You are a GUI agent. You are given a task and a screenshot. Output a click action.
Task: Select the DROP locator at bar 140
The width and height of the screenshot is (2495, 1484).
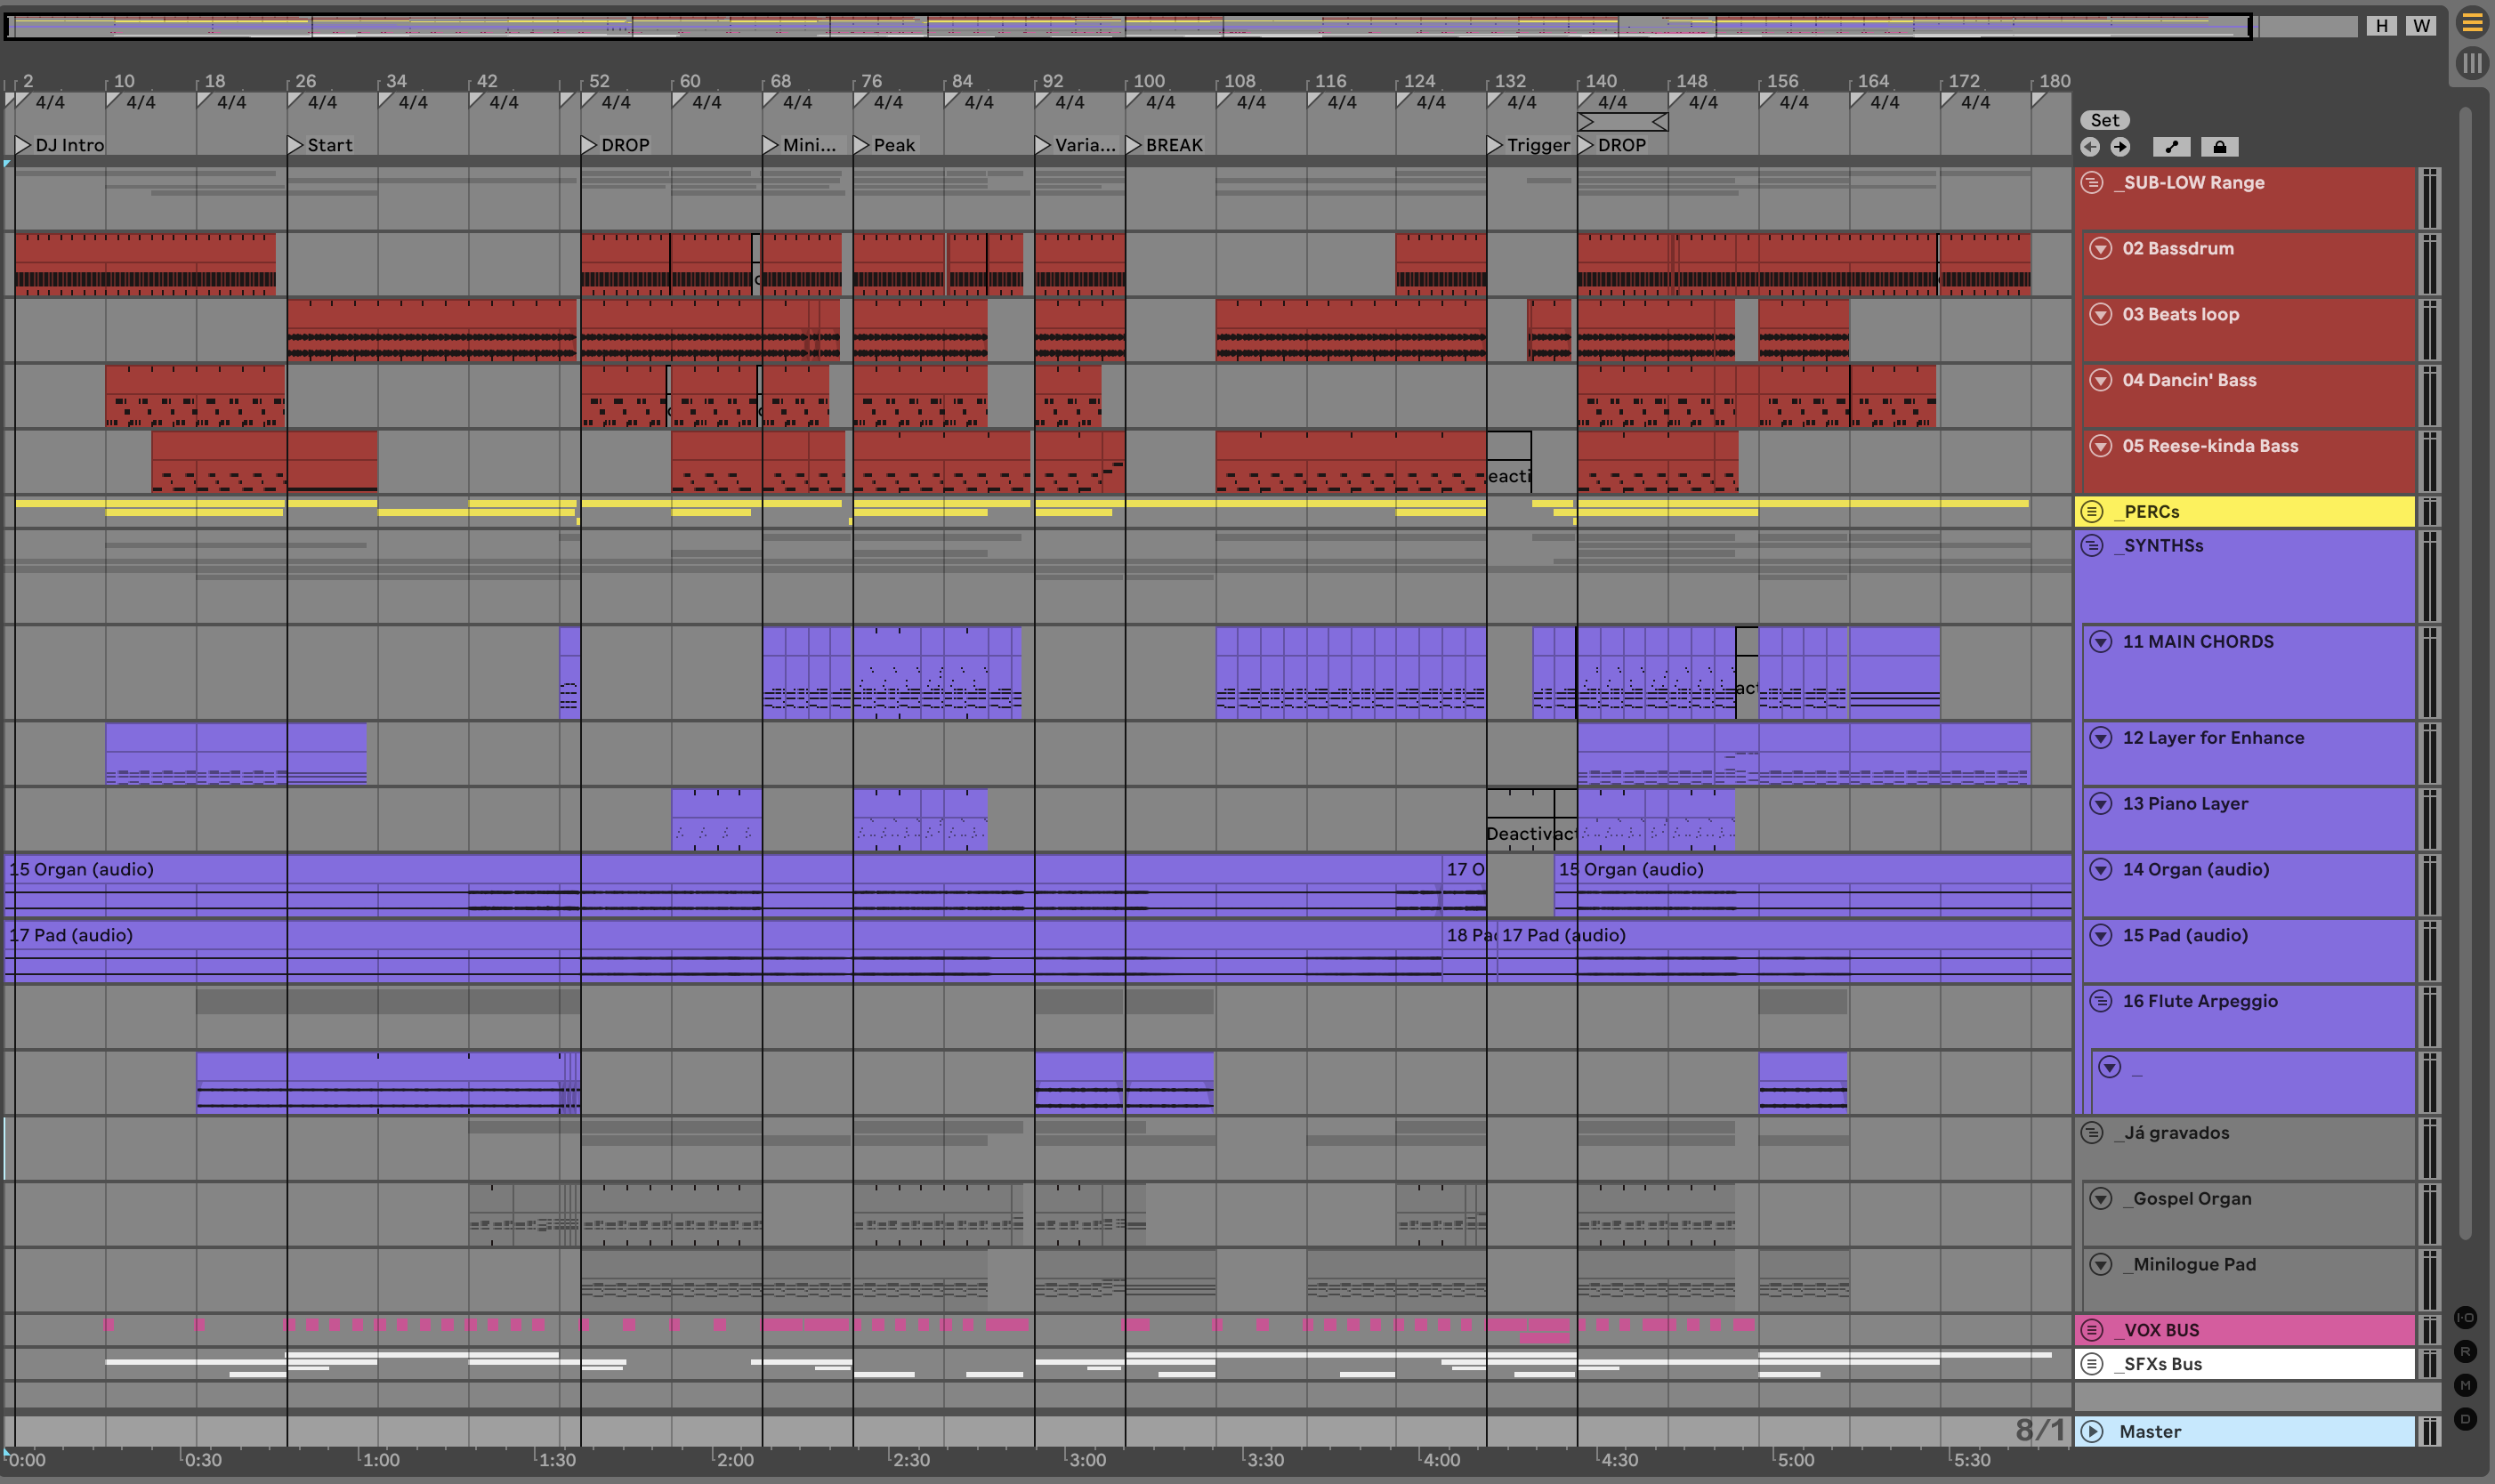(x=1613, y=145)
